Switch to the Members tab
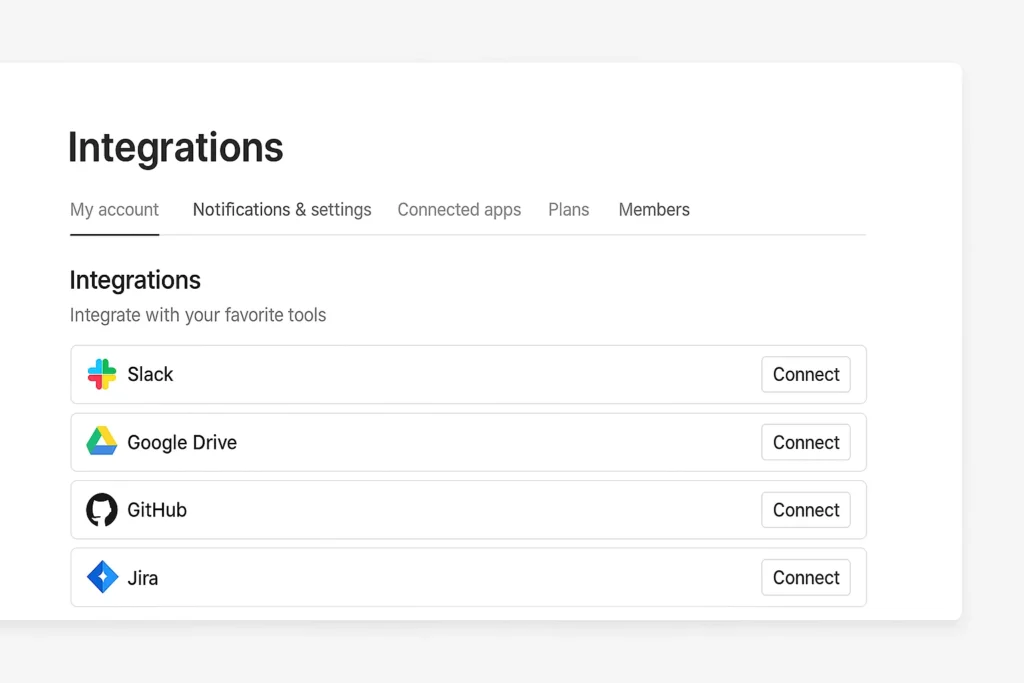This screenshot has height=683, width=1024. (654, 210)
